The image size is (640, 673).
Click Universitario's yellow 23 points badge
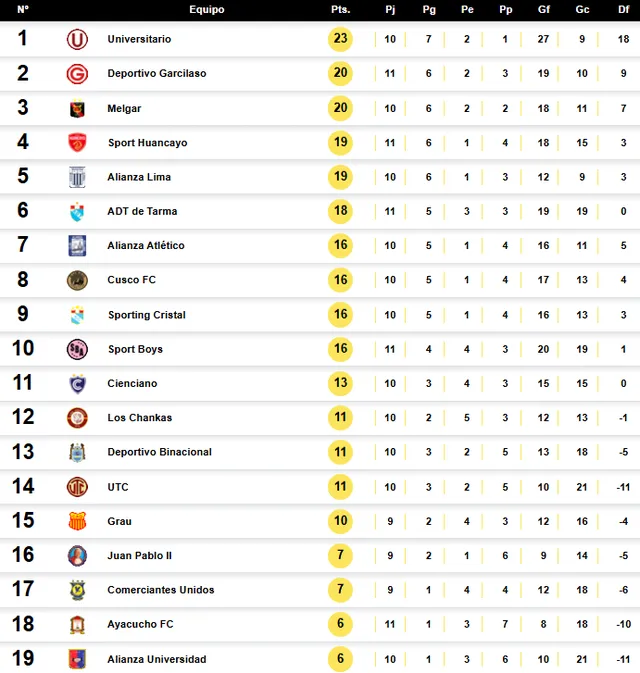click(x=340, y=39)
